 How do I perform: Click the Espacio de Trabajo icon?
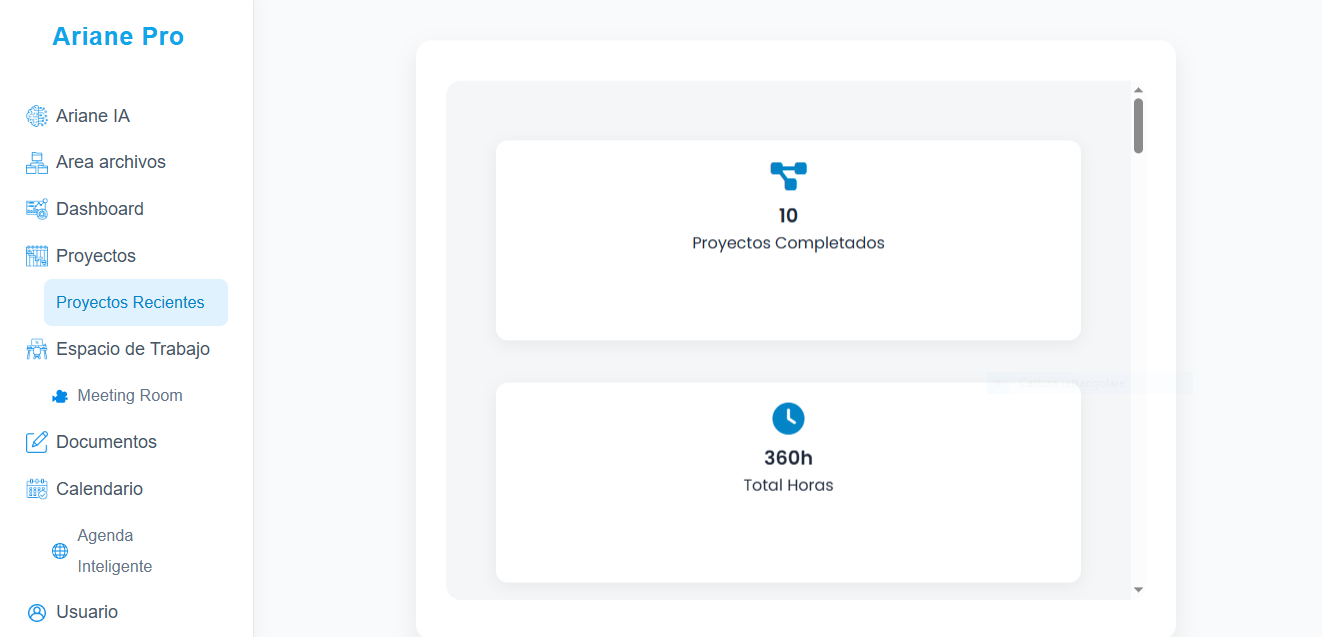(x=37, y=349)
